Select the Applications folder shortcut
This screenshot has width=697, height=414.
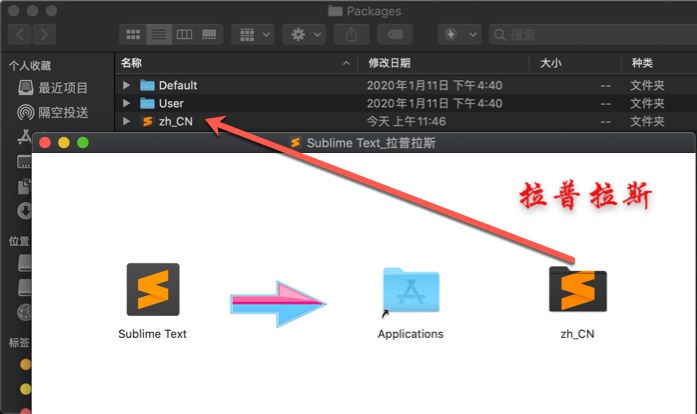click(411, 291)
